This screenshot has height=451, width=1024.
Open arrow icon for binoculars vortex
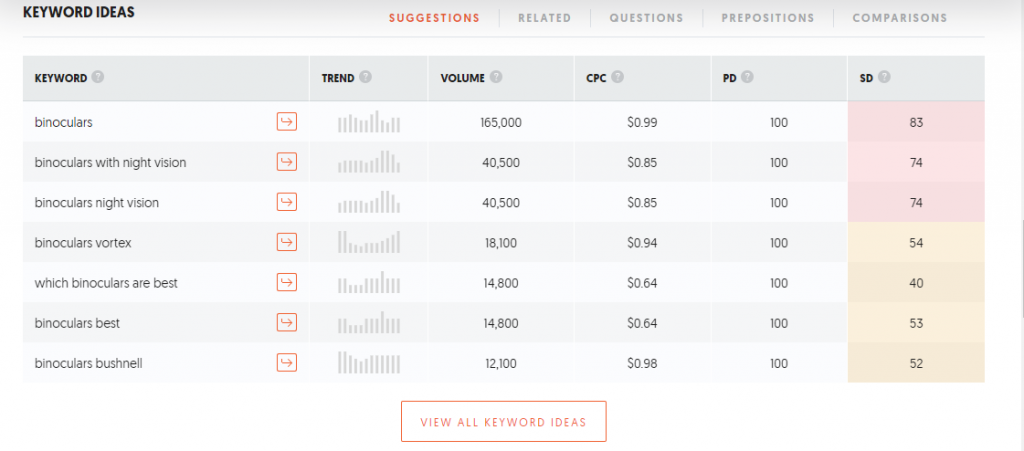point(287,242)
